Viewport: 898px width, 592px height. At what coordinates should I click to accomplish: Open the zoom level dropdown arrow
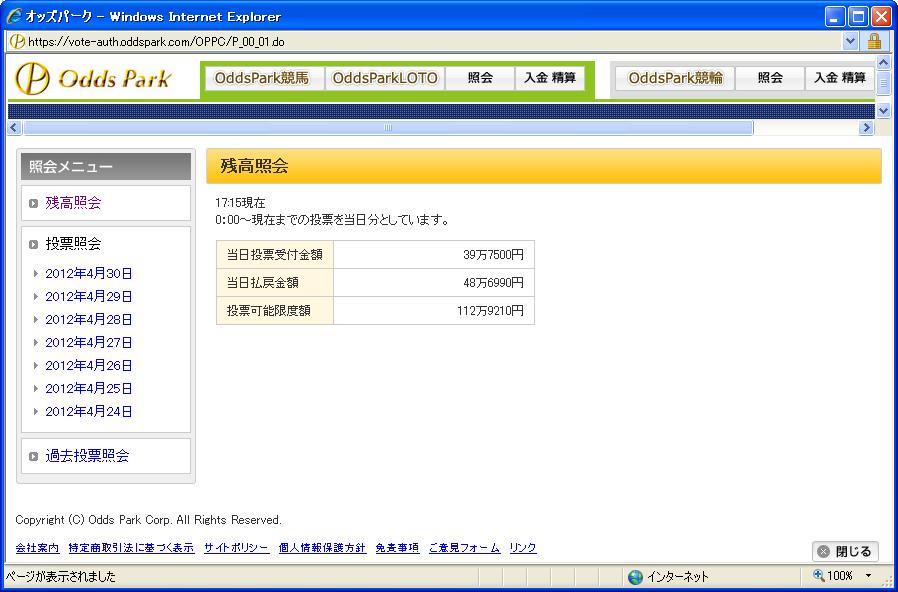pos(868,575)
